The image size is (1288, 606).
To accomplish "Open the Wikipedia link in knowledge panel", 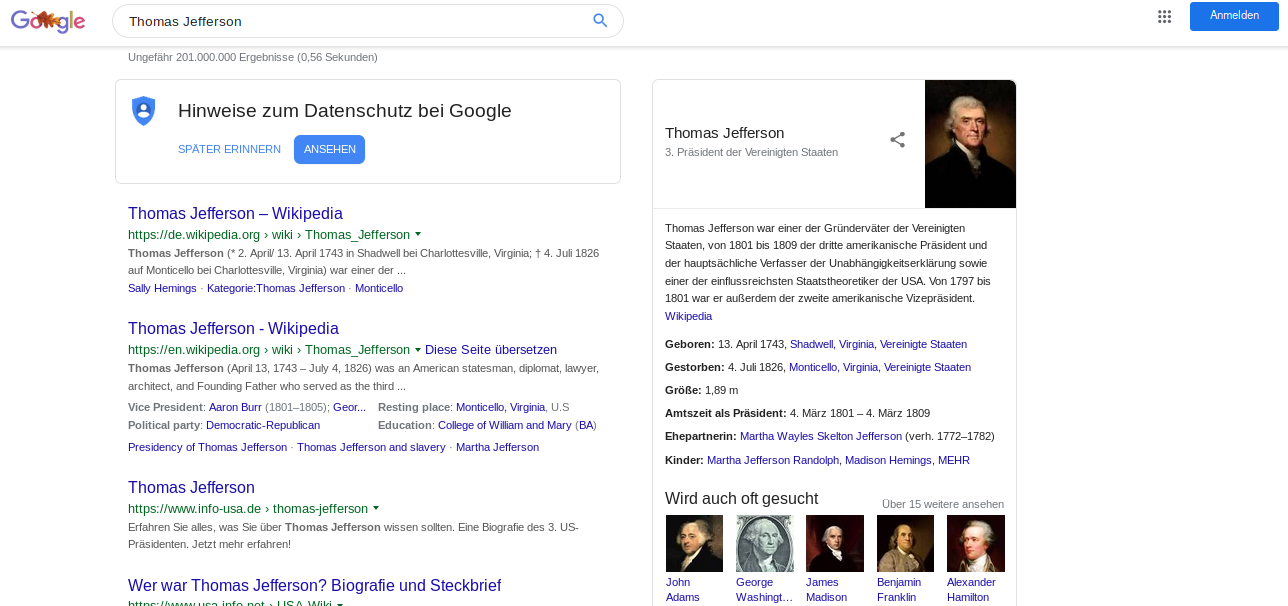I will point(688,316).
